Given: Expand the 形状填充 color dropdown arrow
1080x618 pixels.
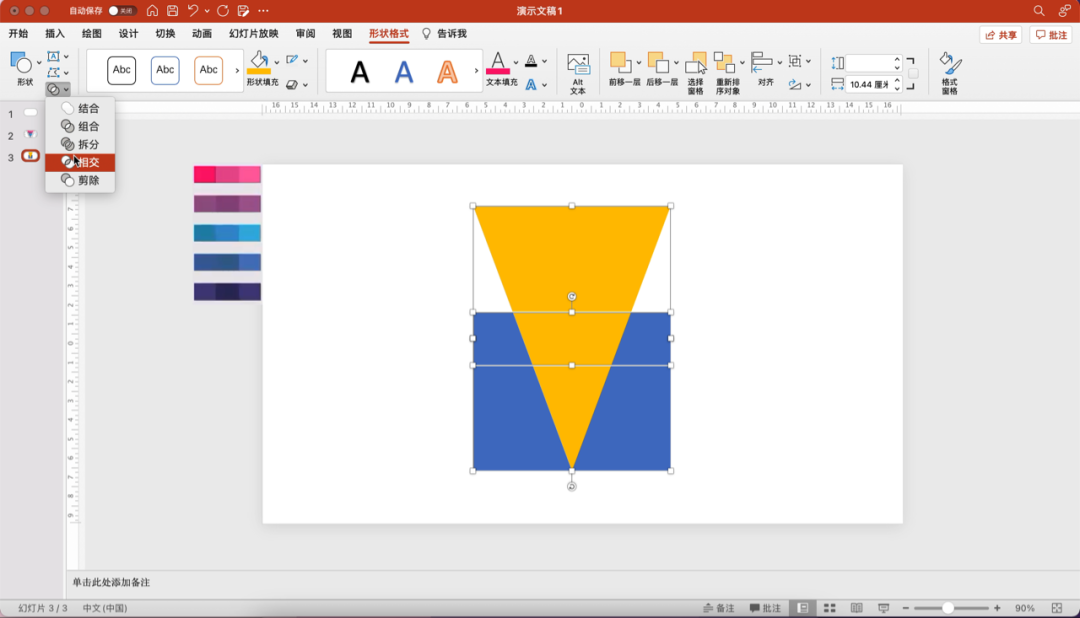Looking at the screenshot, I should tap(276, 62).
